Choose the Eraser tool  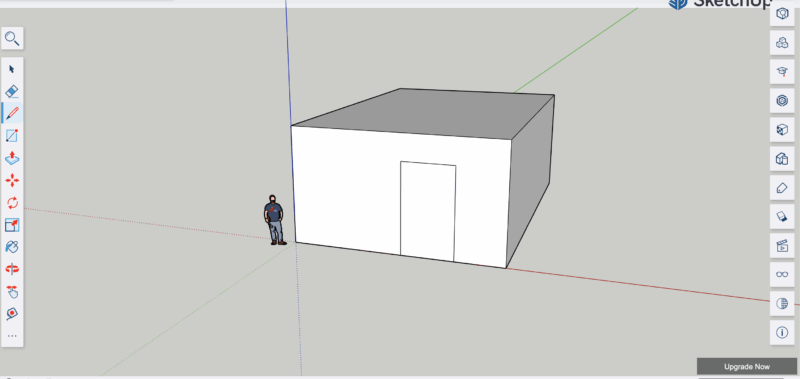coord(12,91)
